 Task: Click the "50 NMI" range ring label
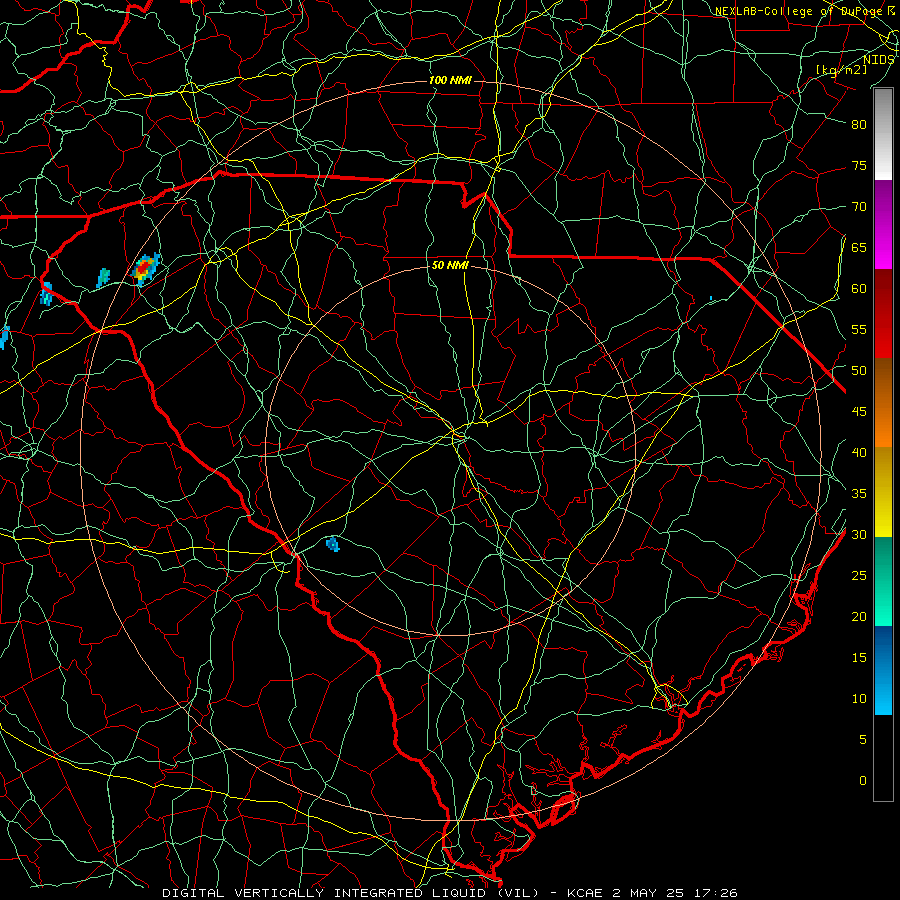[x=450, y=265]
